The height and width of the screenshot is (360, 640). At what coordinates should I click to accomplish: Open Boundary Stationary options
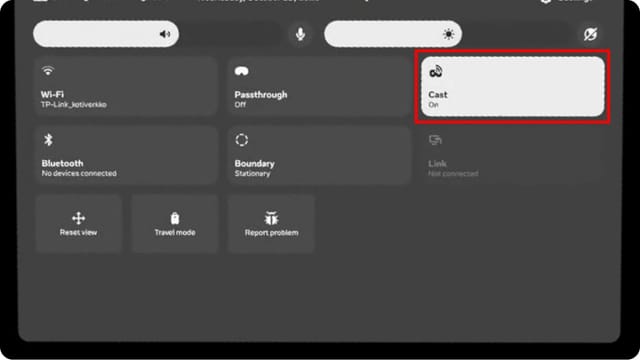[319, 155]
